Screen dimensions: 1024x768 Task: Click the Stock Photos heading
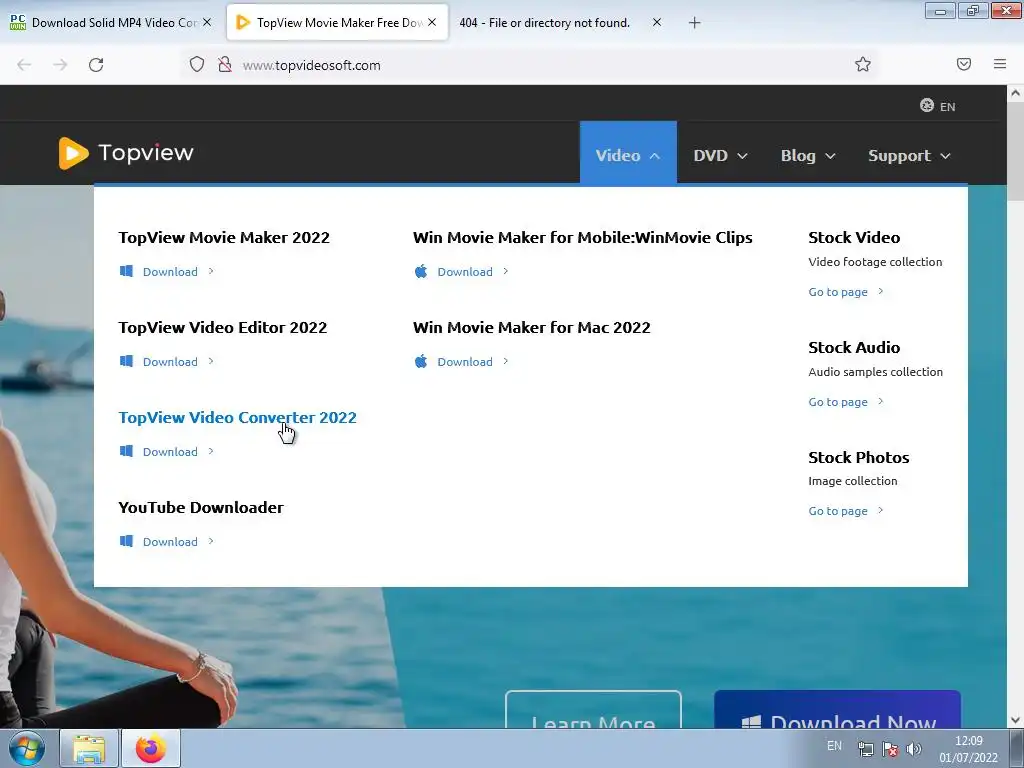[x=859, y=457]
